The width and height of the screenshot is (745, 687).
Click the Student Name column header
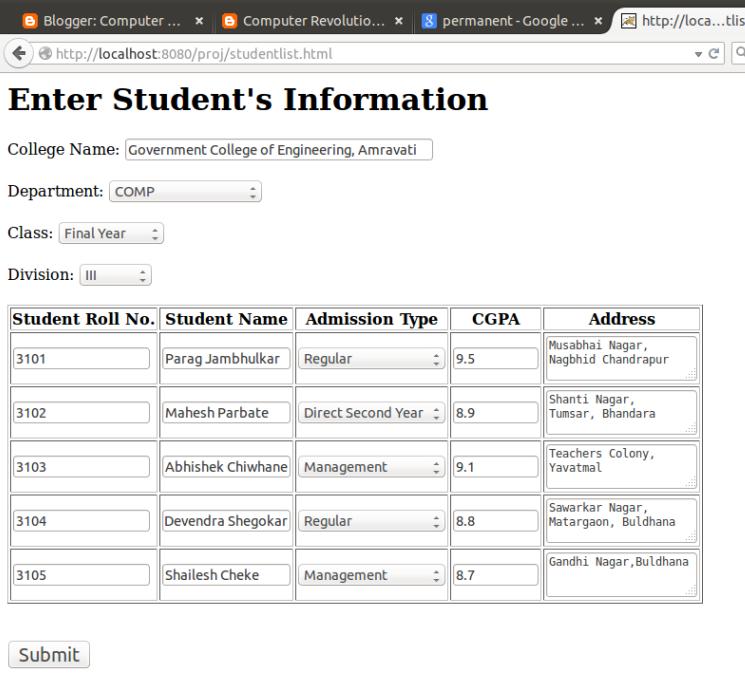point(226,319)
